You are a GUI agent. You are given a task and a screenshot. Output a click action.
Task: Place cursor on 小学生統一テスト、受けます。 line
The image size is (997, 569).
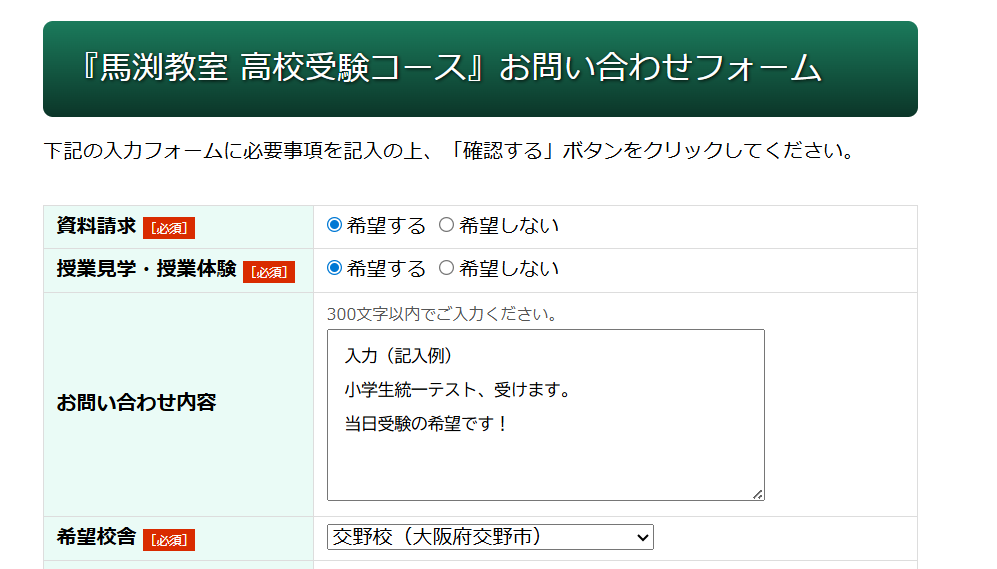[458, 389]
